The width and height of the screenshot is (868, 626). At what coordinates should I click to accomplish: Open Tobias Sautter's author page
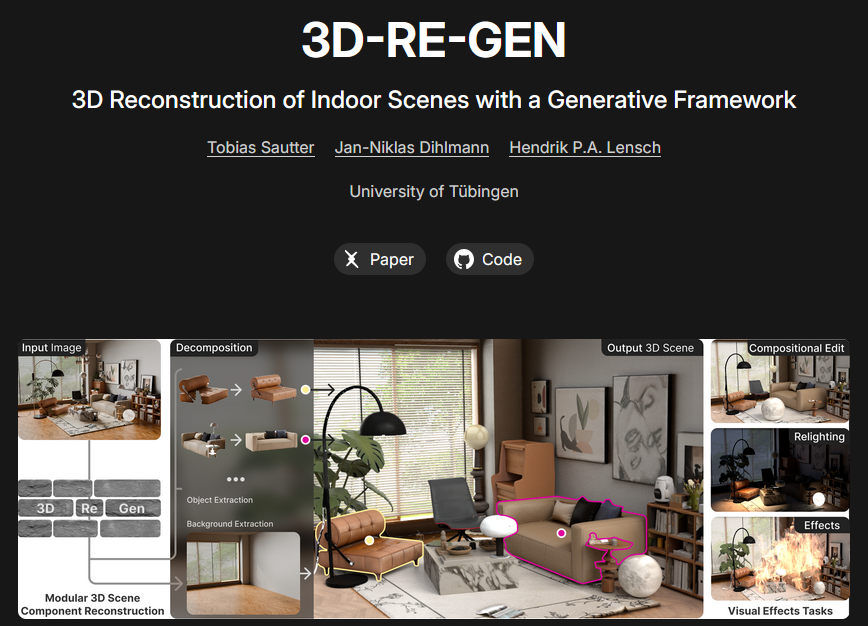click(260, 148)
